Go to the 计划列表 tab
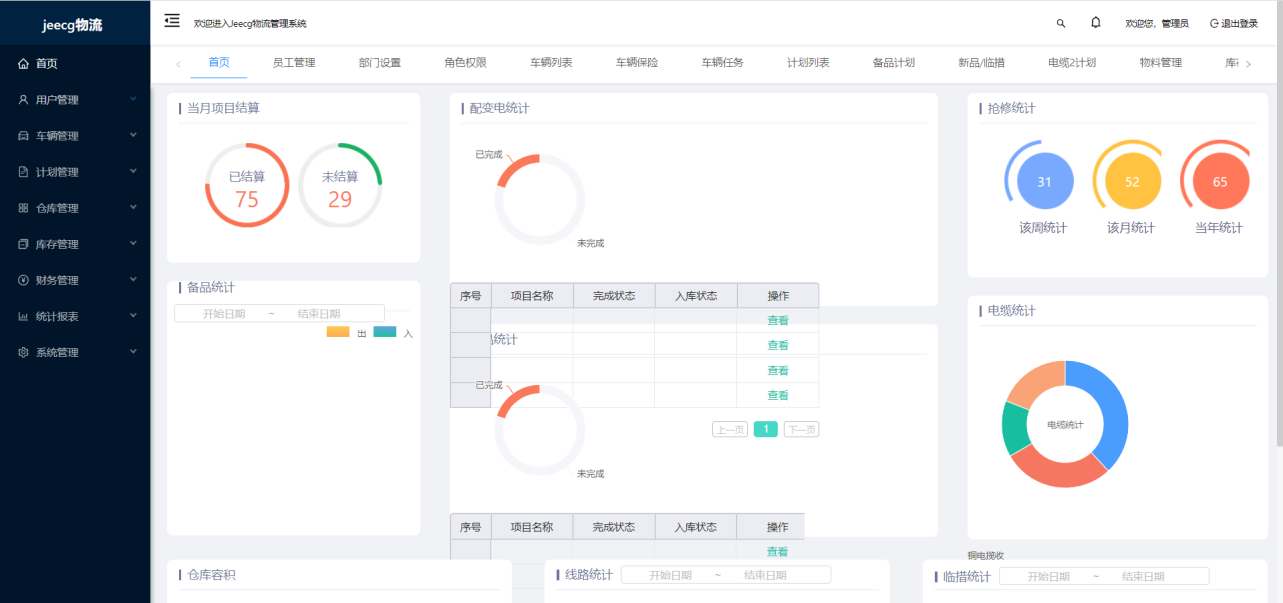 (809, 62)
